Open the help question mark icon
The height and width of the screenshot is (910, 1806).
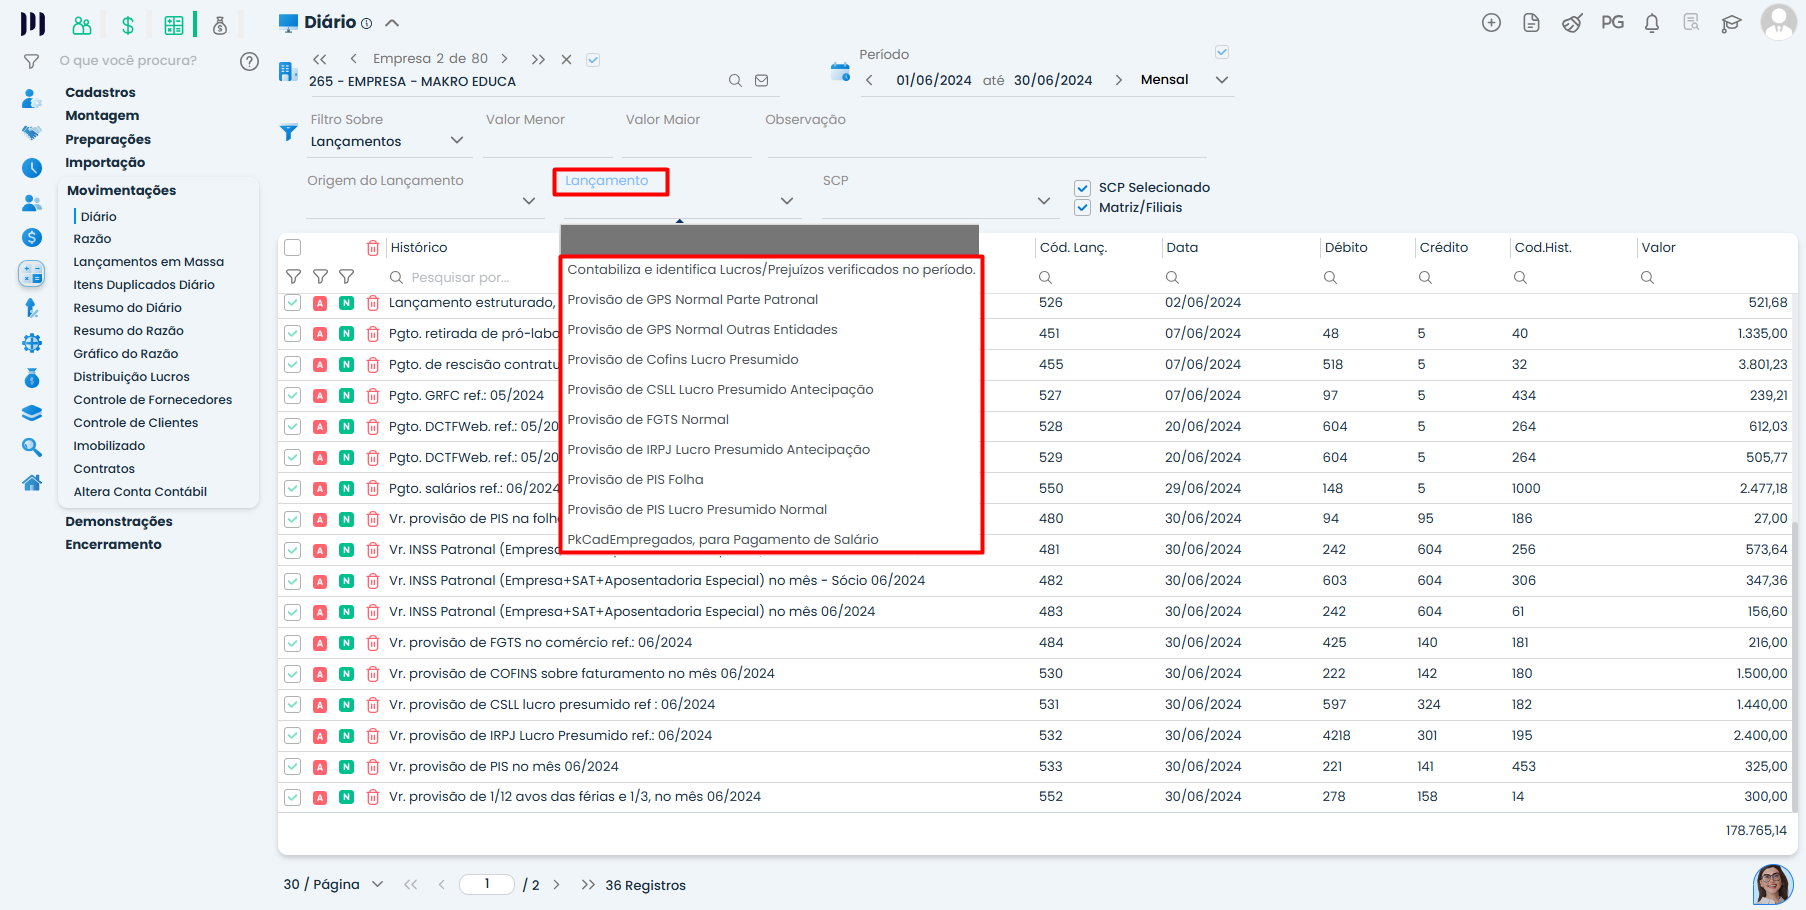point(249,61)
